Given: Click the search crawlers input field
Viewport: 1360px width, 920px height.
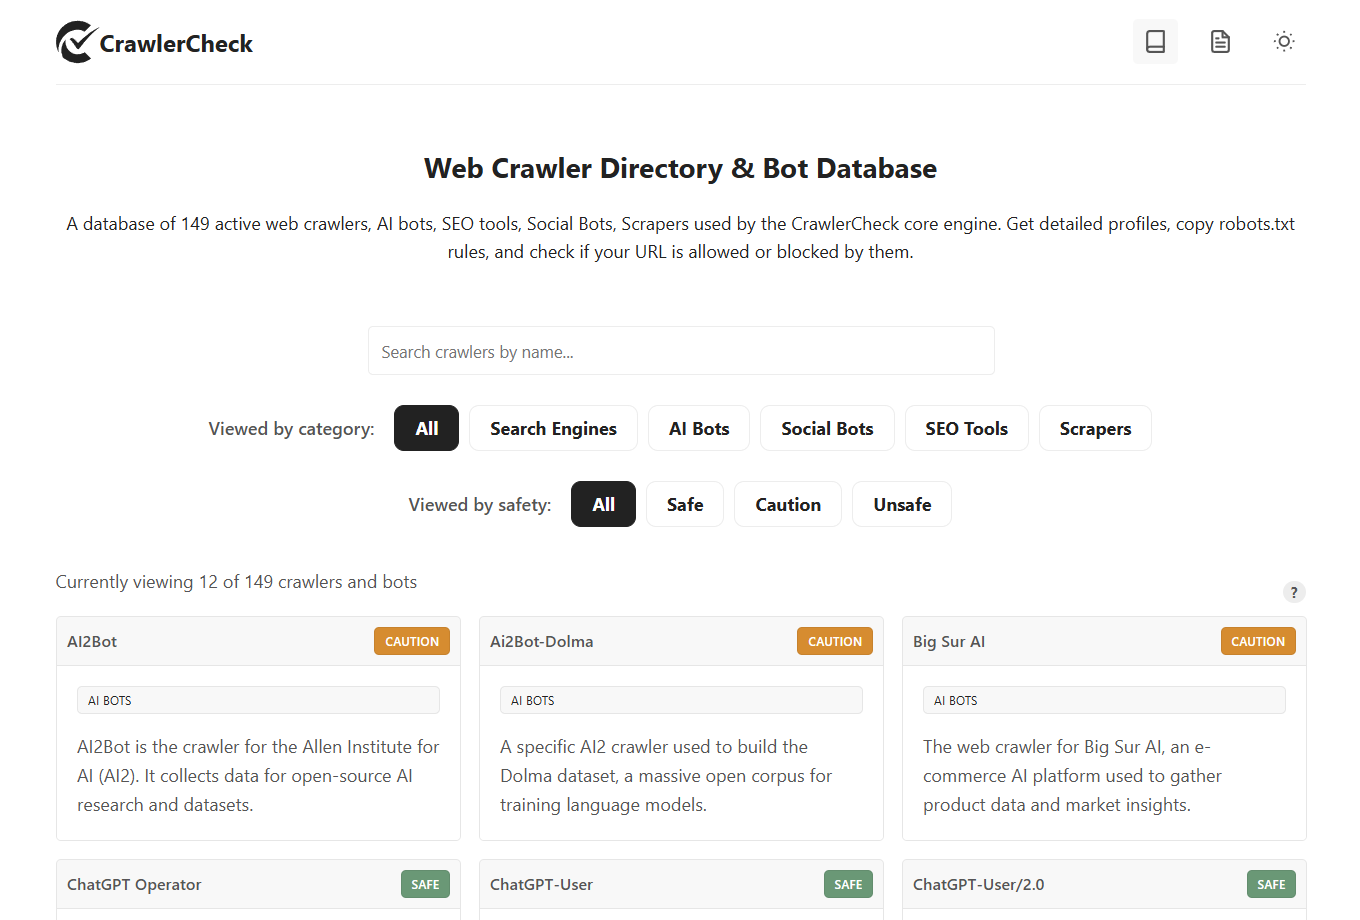Looking at the screenshot, I should tap(681, 350).
